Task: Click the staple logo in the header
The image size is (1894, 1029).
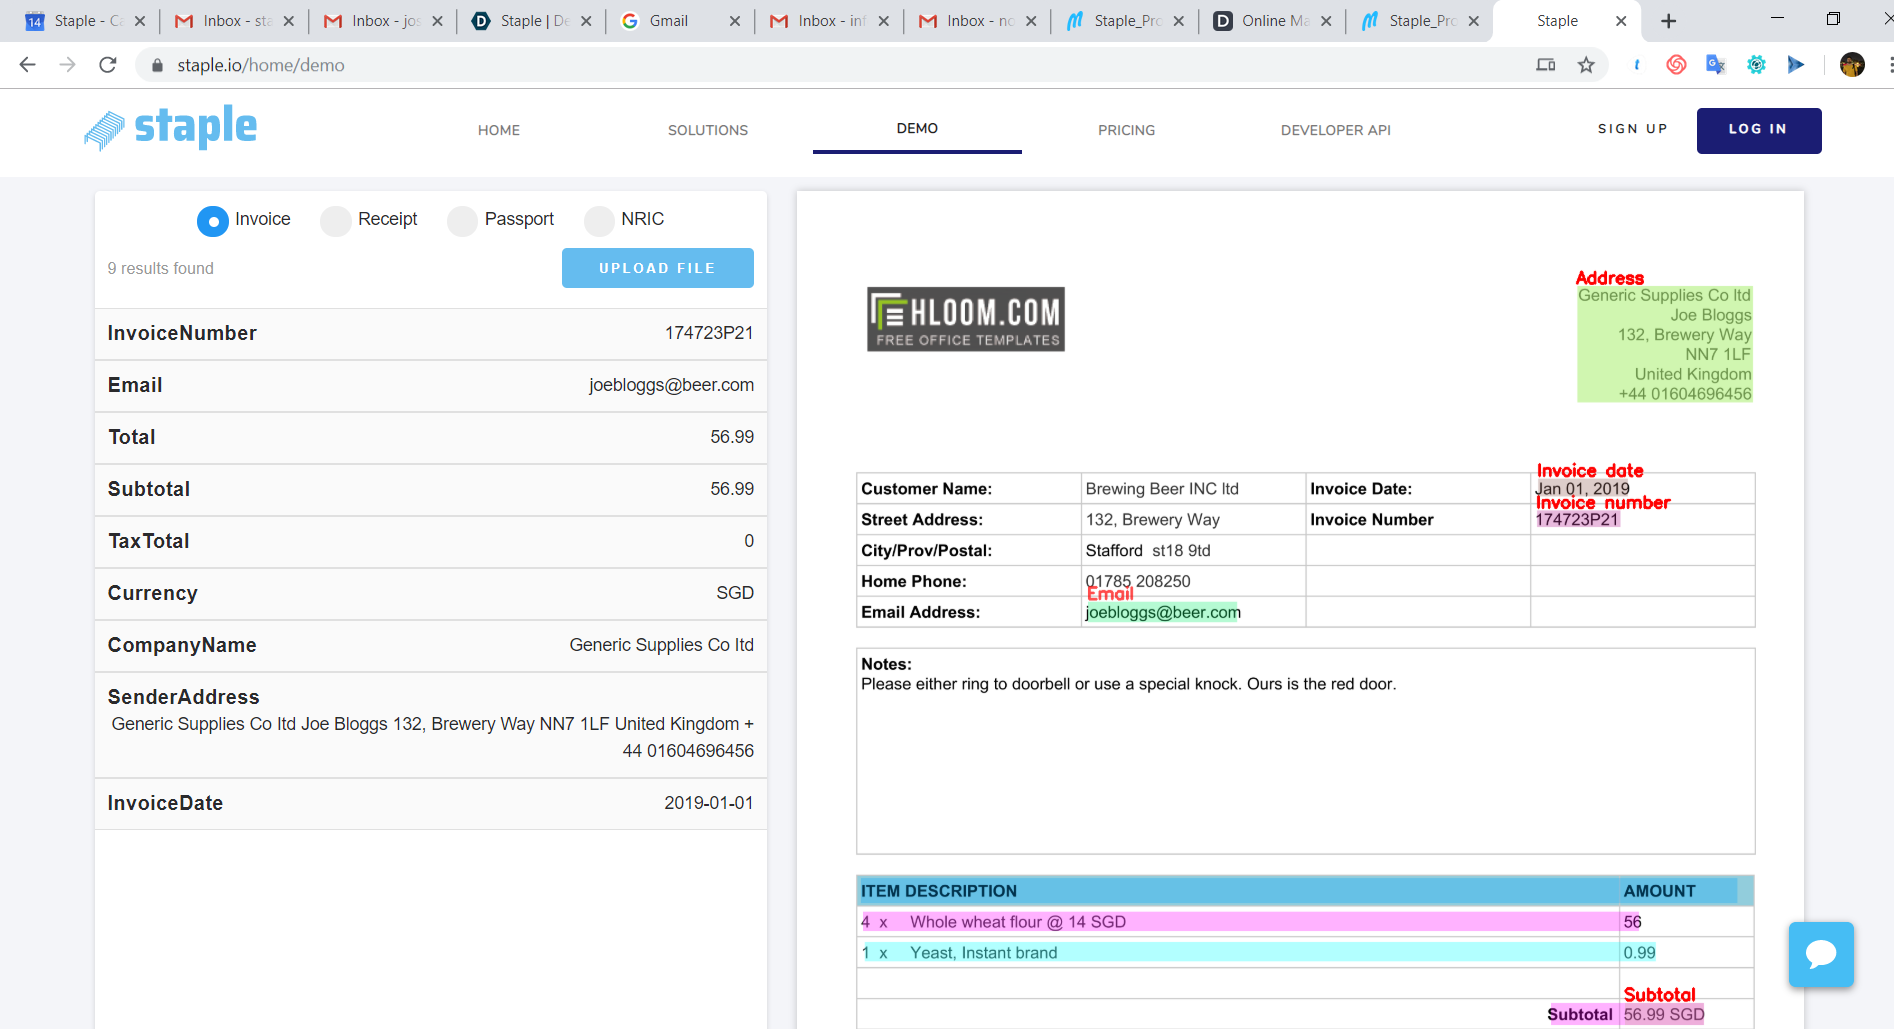Action: point(170,129)
